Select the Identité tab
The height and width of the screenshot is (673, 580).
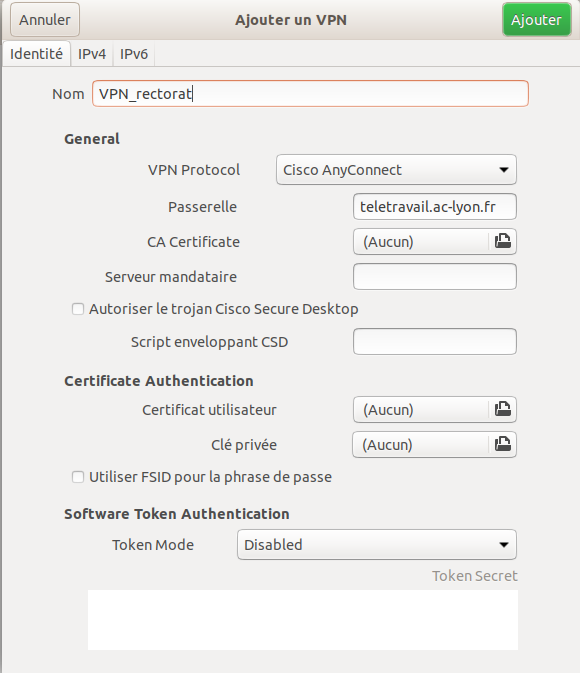36,54
